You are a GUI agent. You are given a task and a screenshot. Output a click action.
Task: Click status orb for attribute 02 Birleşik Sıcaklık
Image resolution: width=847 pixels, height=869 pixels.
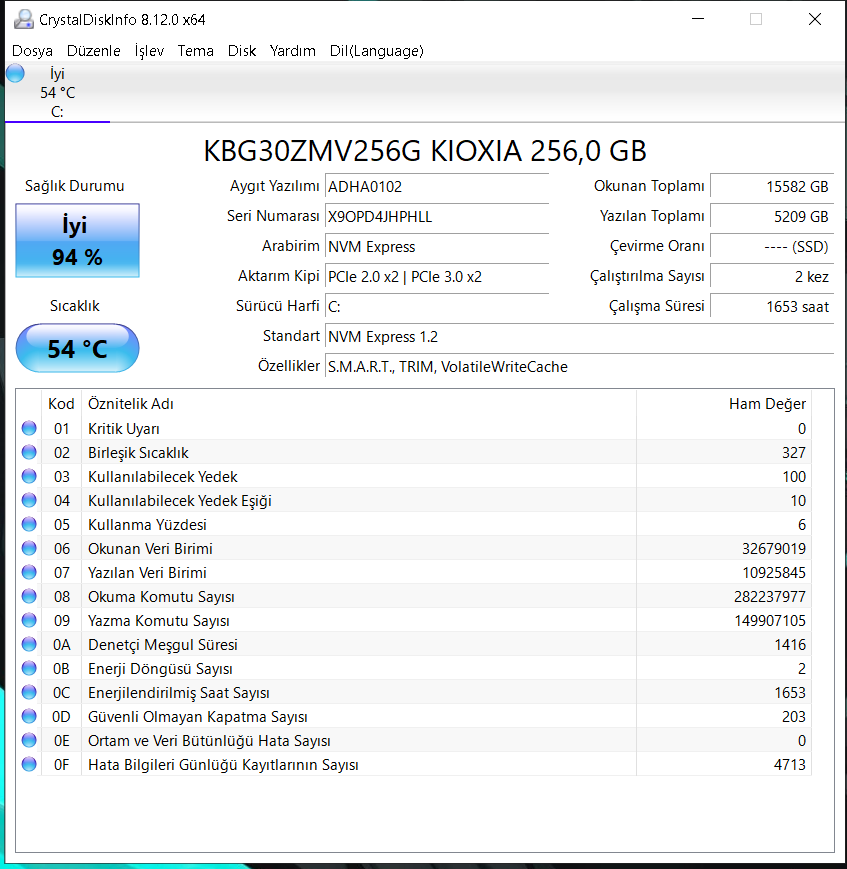click(x=29, y=452)
